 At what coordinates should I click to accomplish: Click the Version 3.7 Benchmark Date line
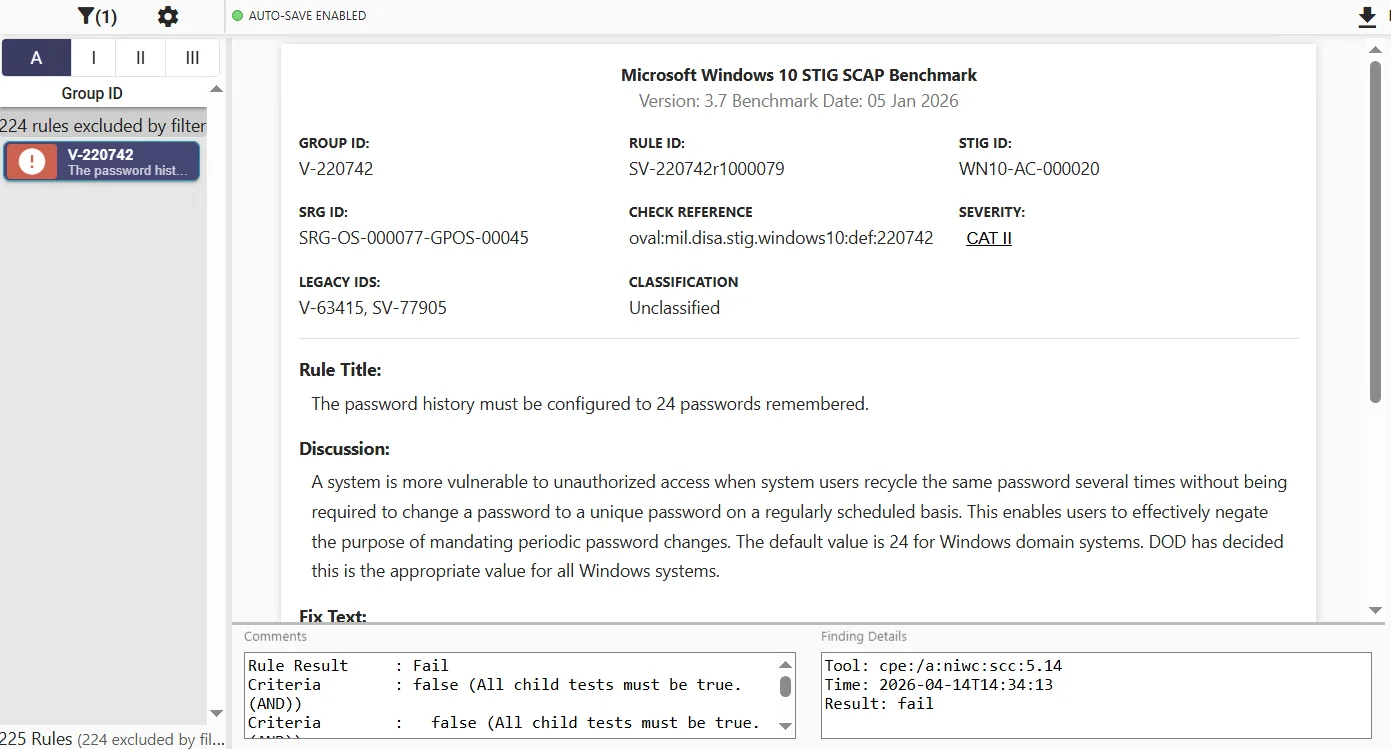[x=799, y=101]
